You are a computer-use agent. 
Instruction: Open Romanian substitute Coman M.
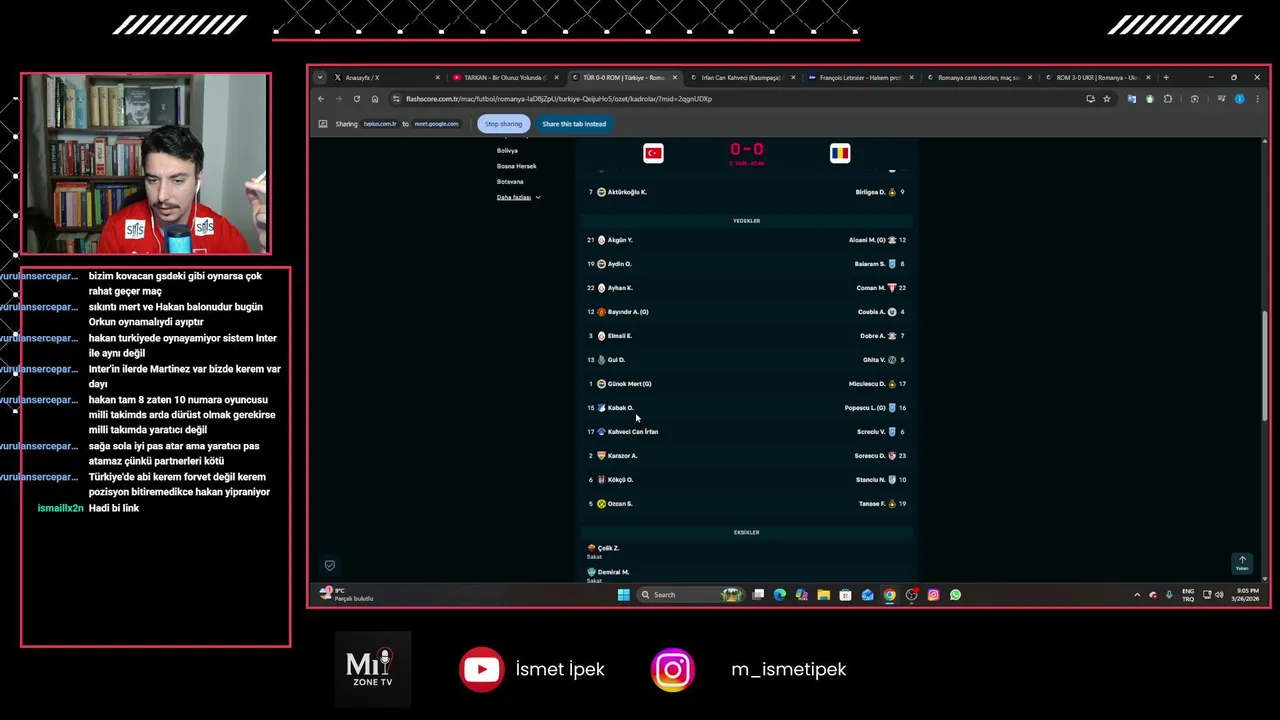coord(871,288)
